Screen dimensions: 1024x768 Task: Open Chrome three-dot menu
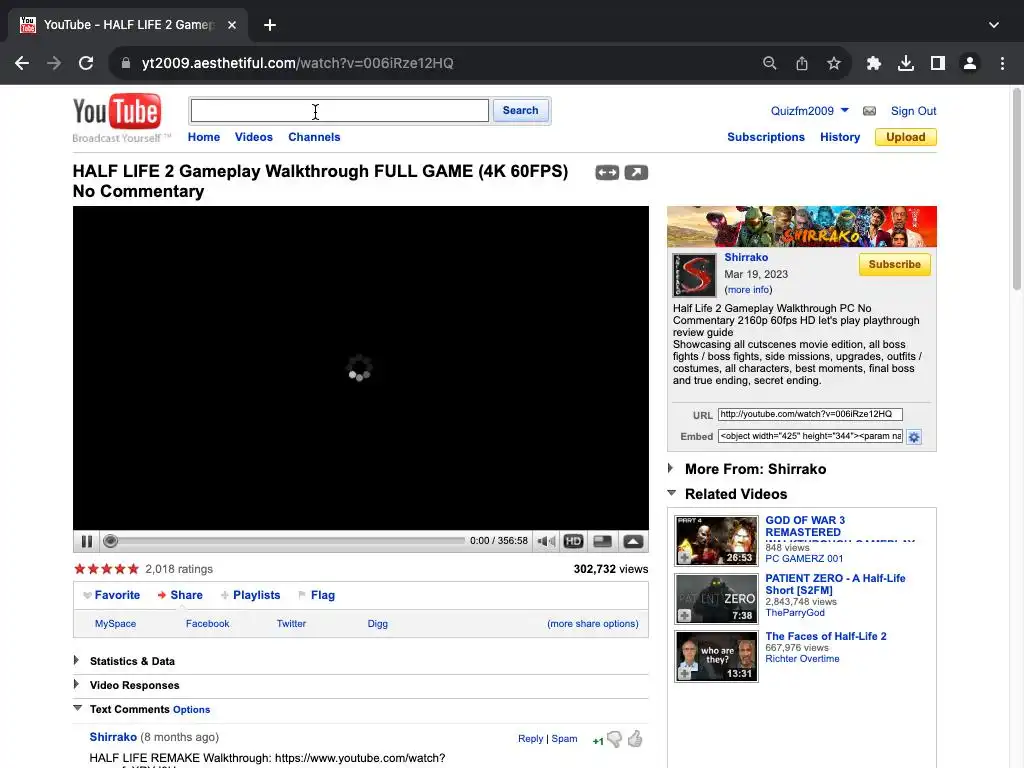tap(1002, 63)
